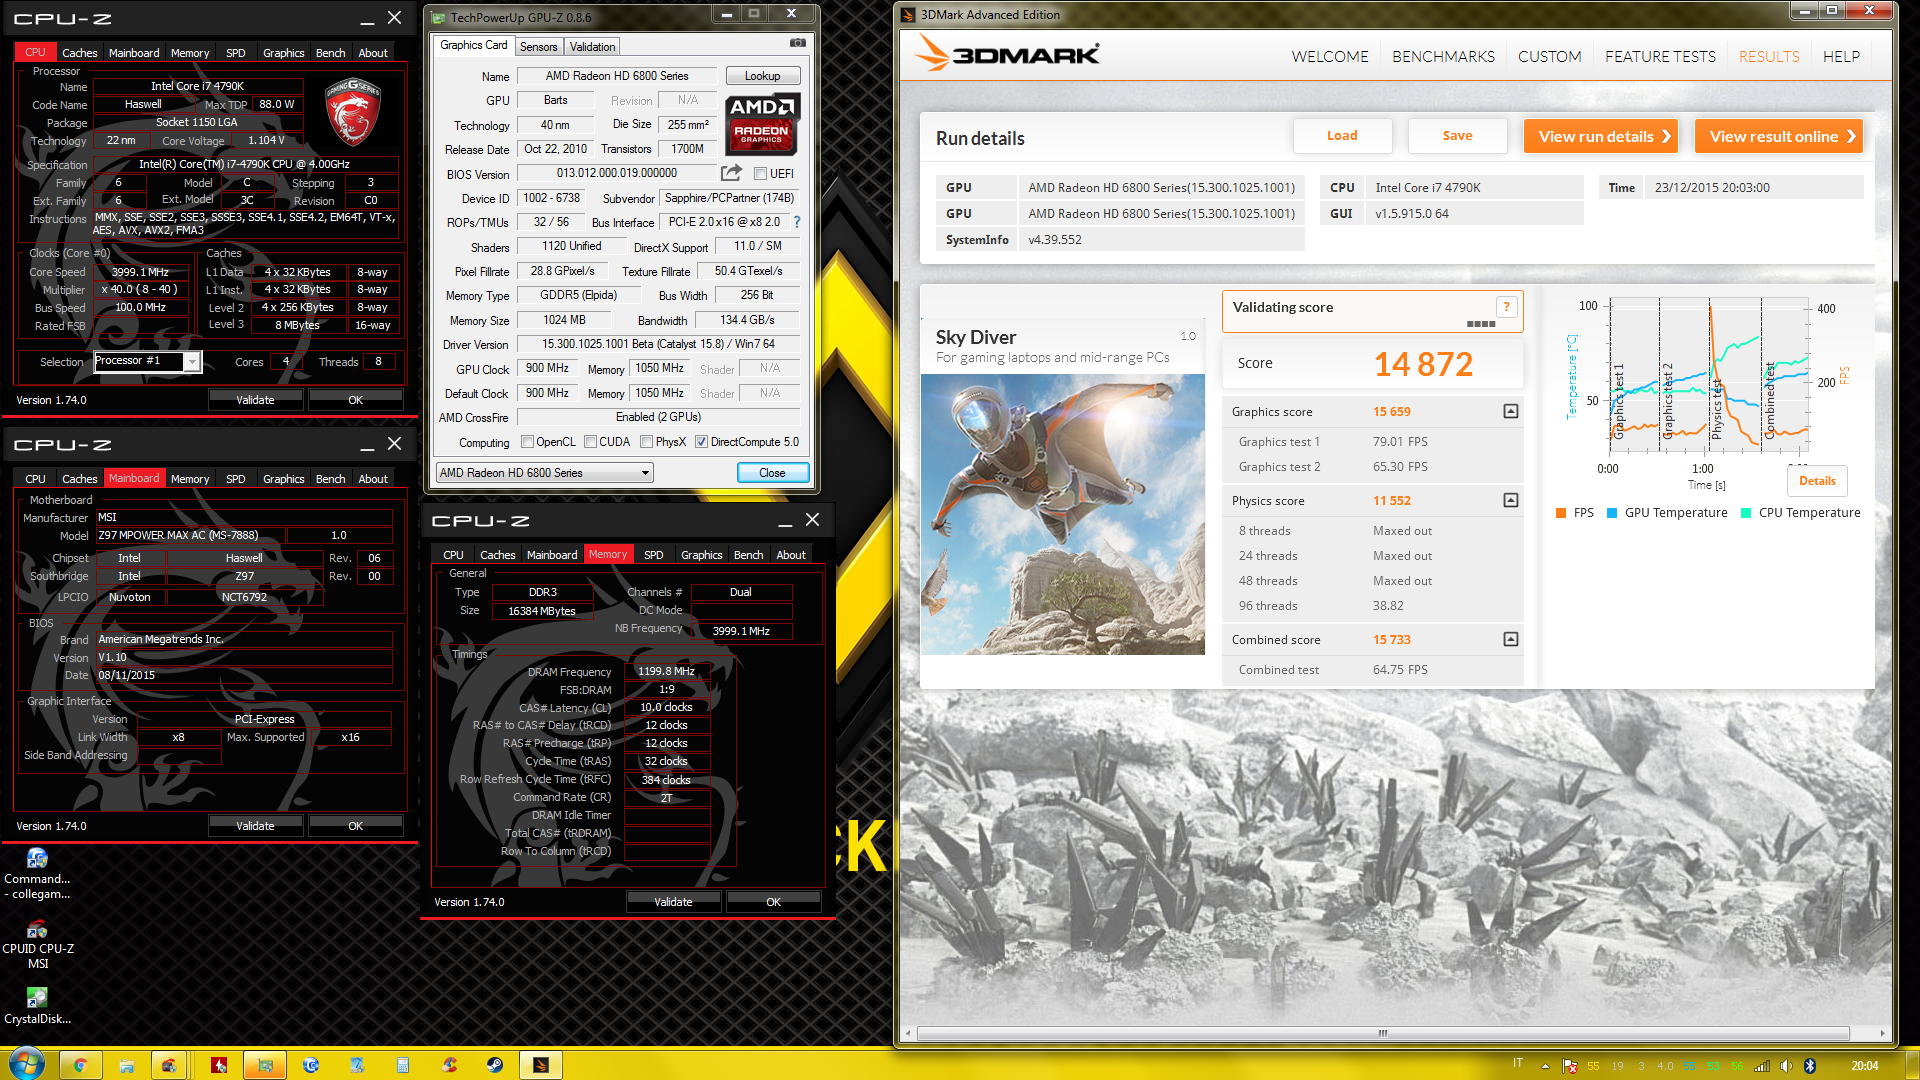
Task: Click the AMD Radeon Graphics logo in GPU-Z
Action: tap(761, 124)
